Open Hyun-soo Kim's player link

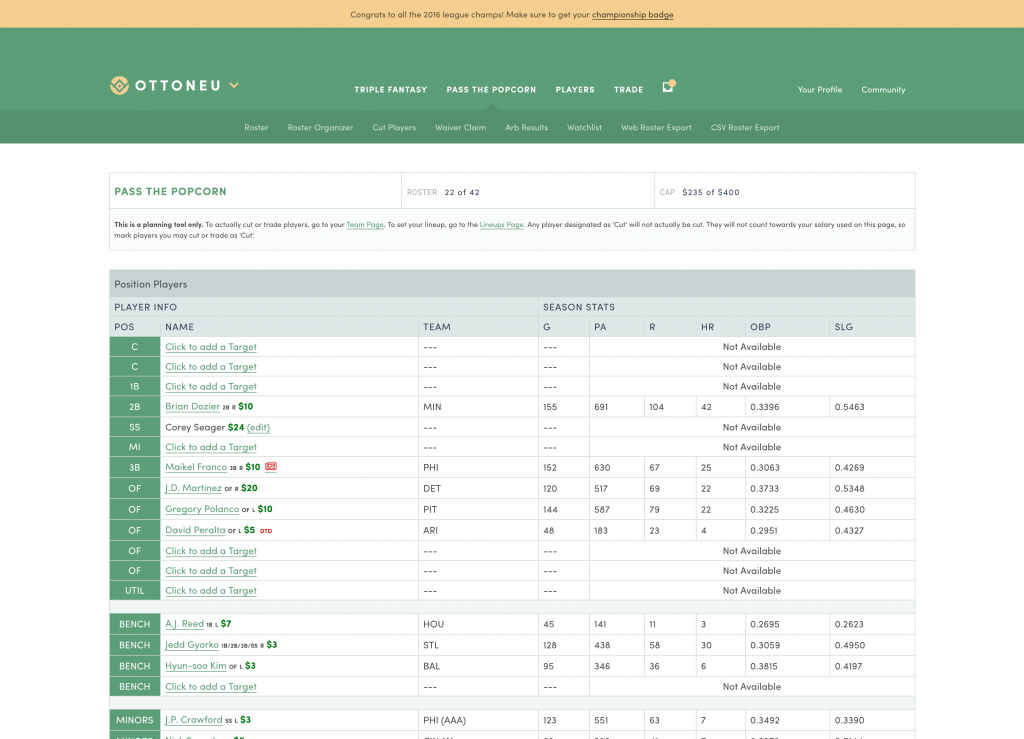click(x=196, y=665)
